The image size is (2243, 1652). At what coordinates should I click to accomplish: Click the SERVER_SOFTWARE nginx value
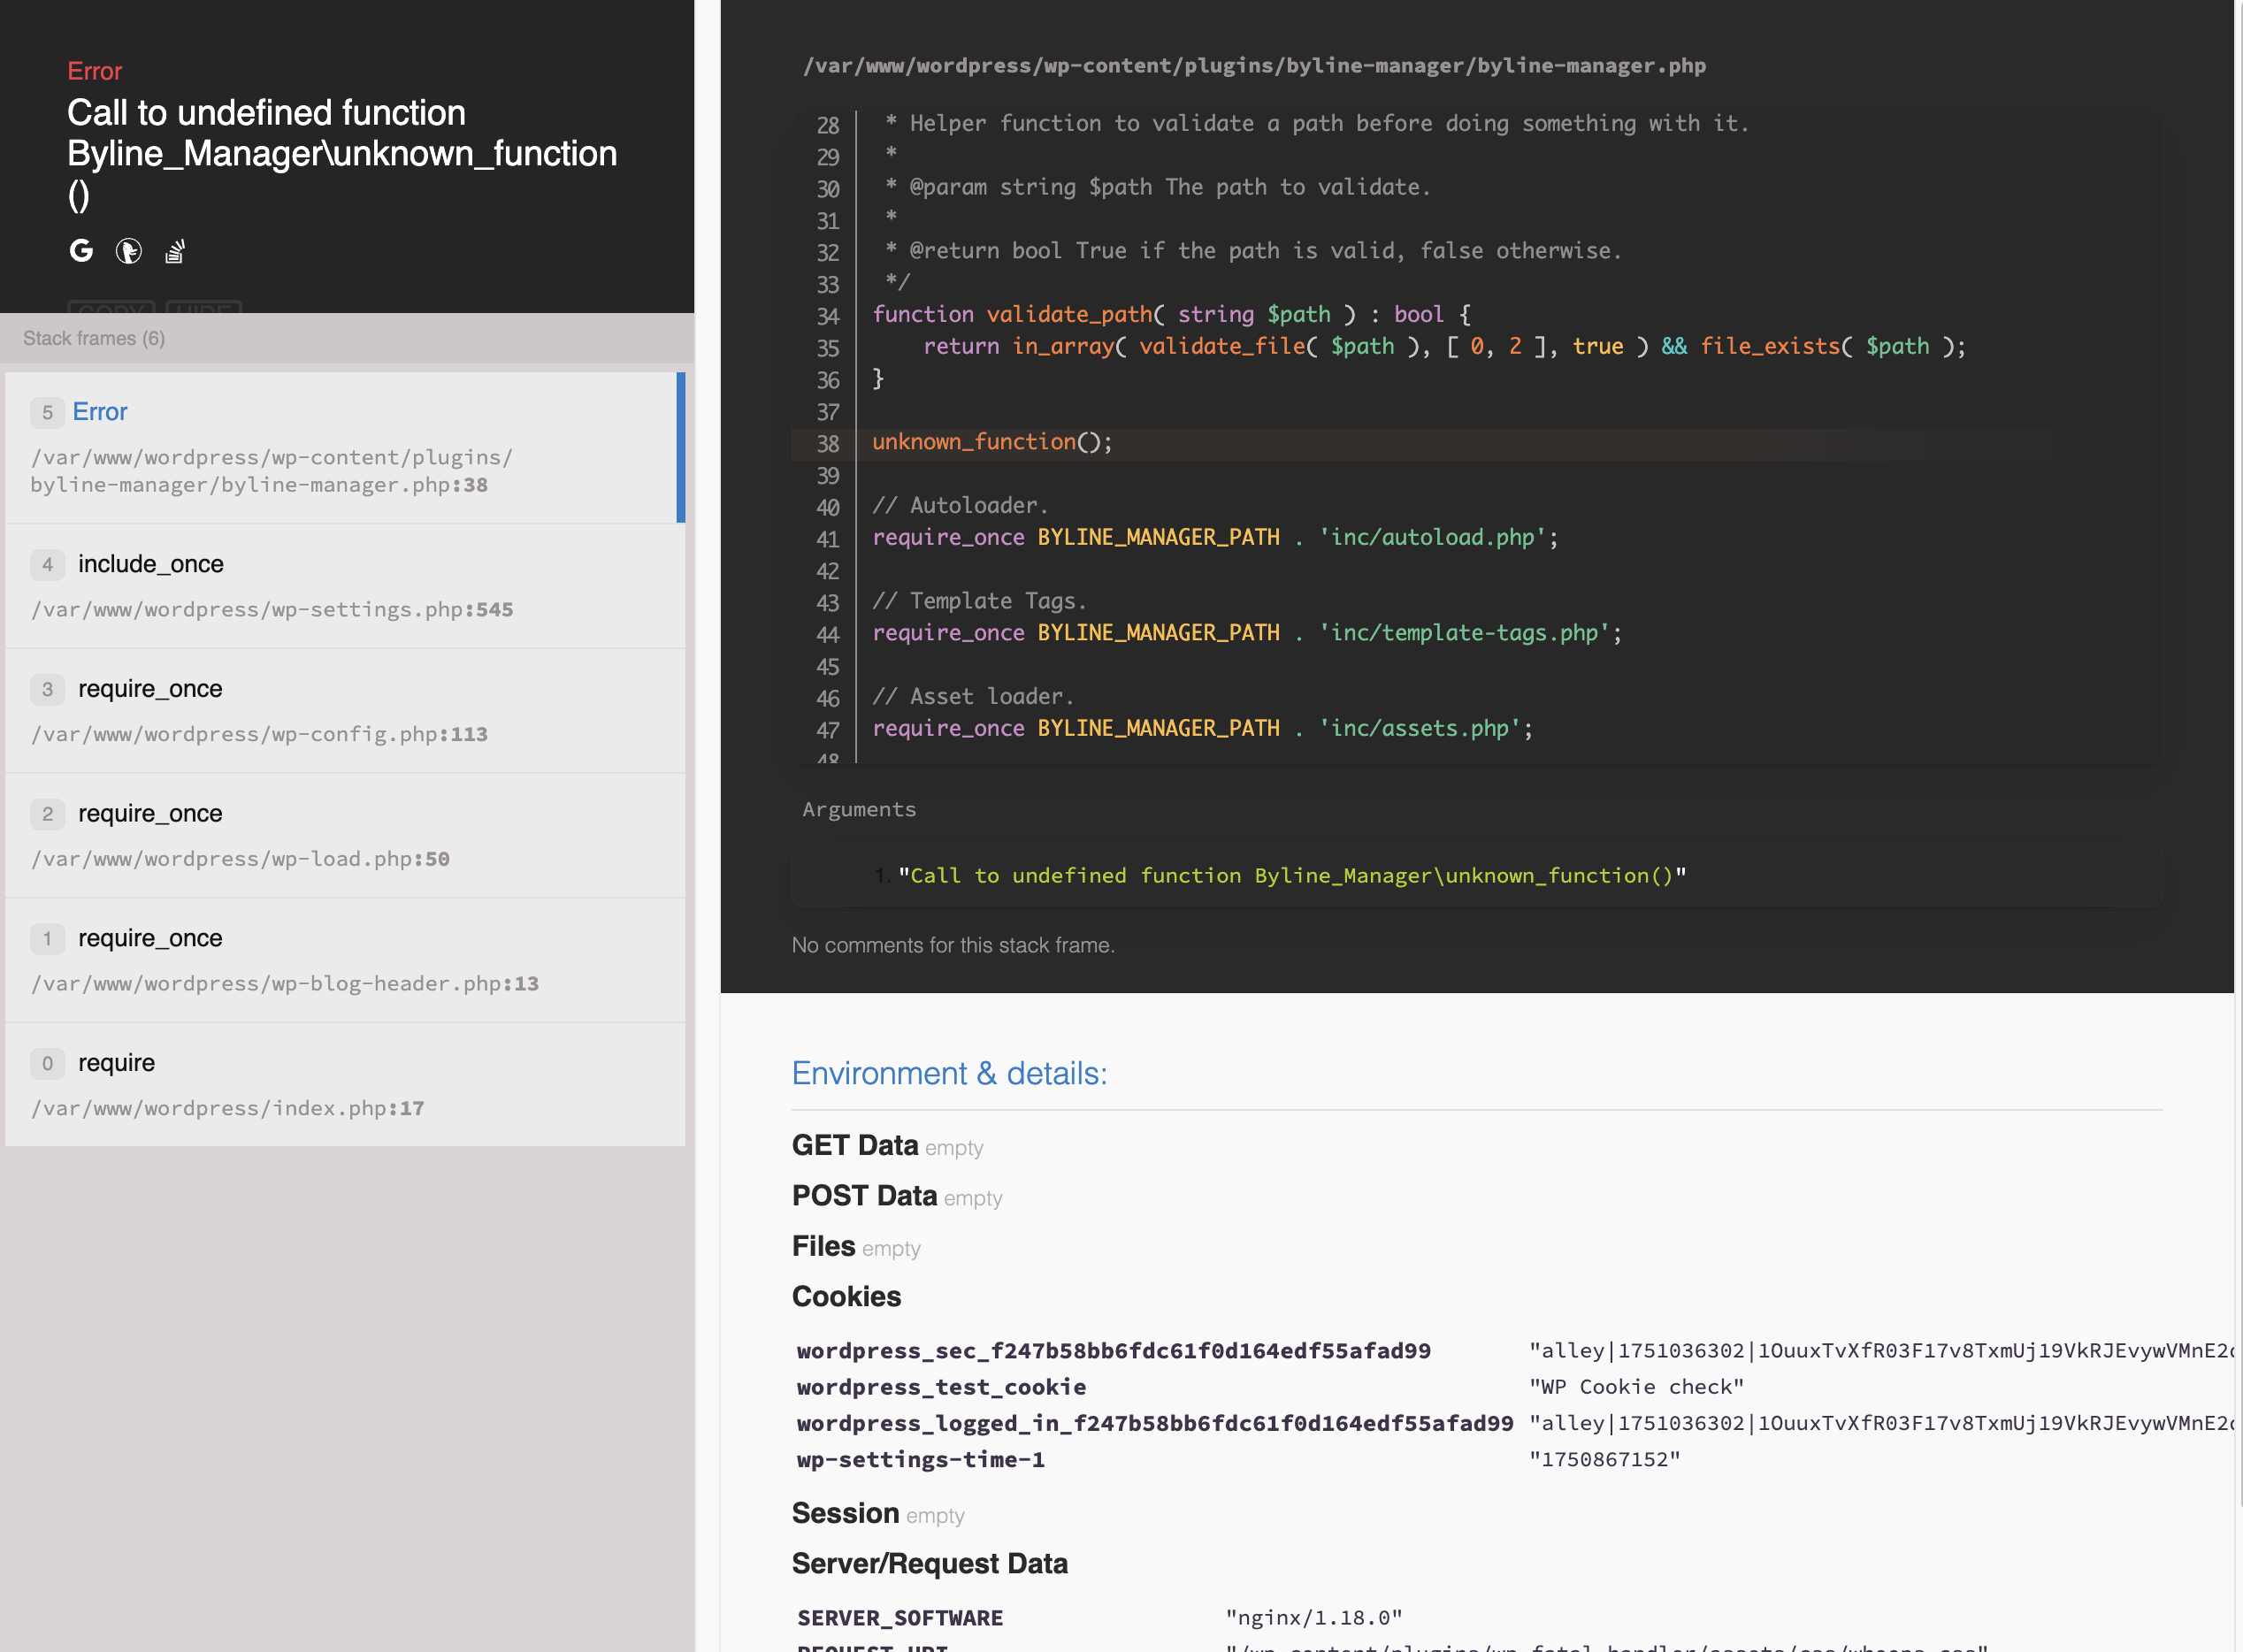[x=1313, y=1617]
